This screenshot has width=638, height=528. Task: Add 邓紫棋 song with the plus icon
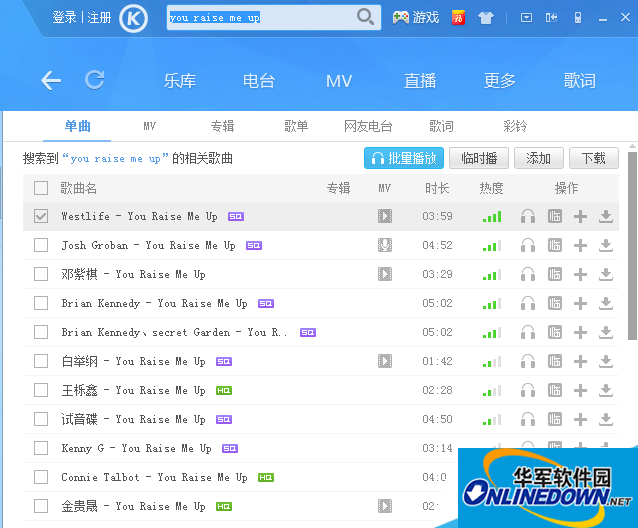click(580, 274)
